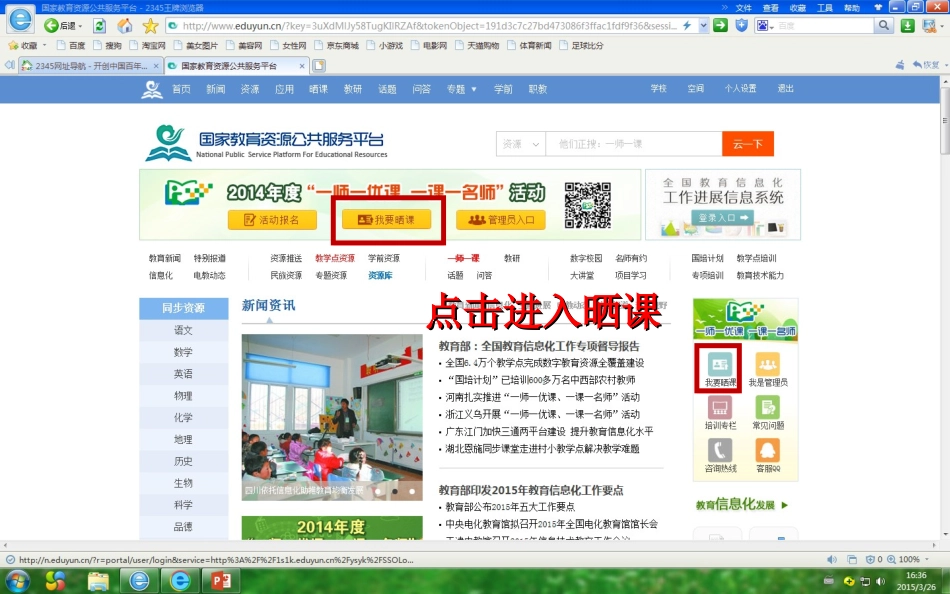This screenshot has width=950, height=594.
Task: Select 数学 in the 同步资源 list
Action: pos(183,352)
